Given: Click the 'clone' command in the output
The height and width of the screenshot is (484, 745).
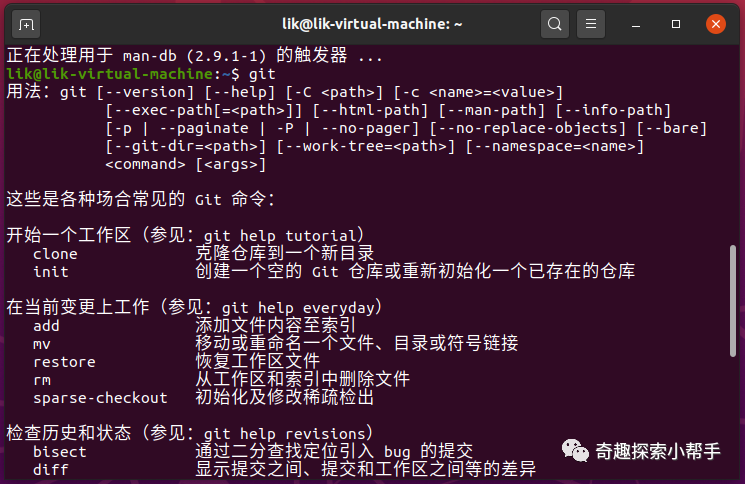Looking at the screenshot, I should (x=55, y=253).
